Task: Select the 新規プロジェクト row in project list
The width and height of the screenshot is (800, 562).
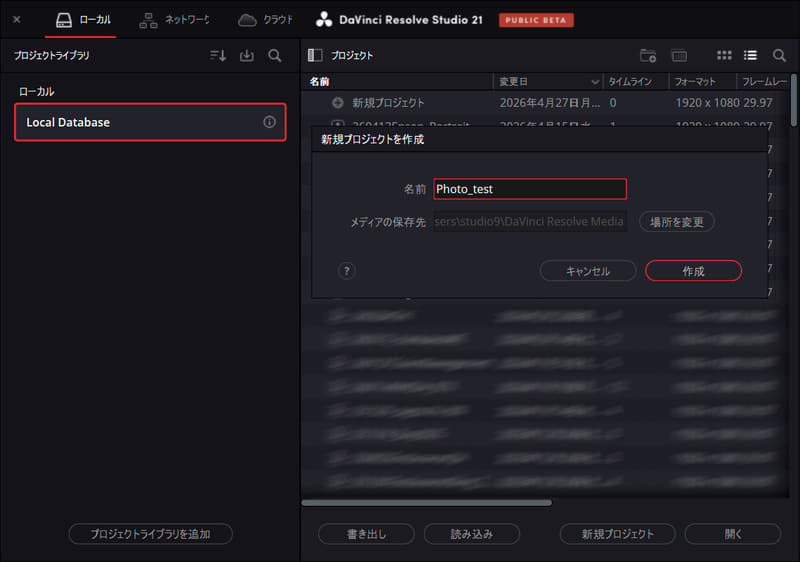Action: tap(546, 103)
